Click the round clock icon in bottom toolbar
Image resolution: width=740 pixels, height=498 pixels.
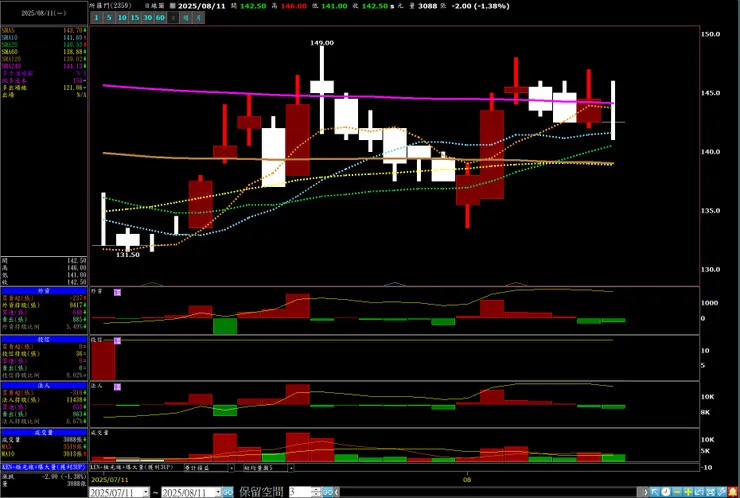pos(666,492)
